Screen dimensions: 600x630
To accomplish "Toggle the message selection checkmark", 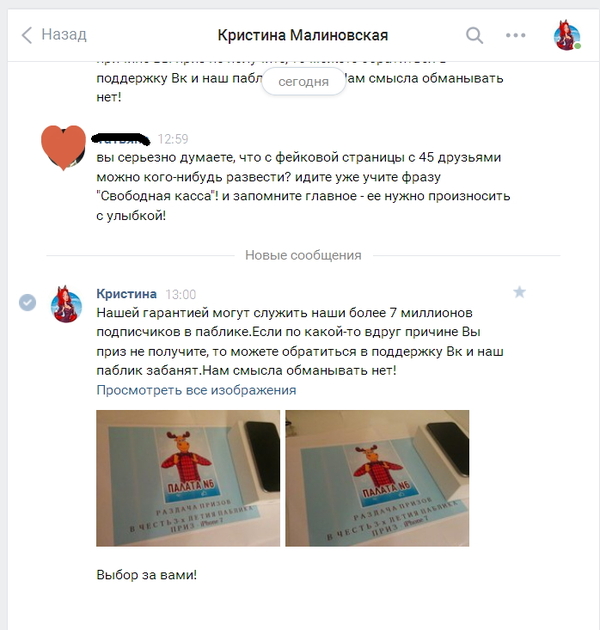I will 27,303.
